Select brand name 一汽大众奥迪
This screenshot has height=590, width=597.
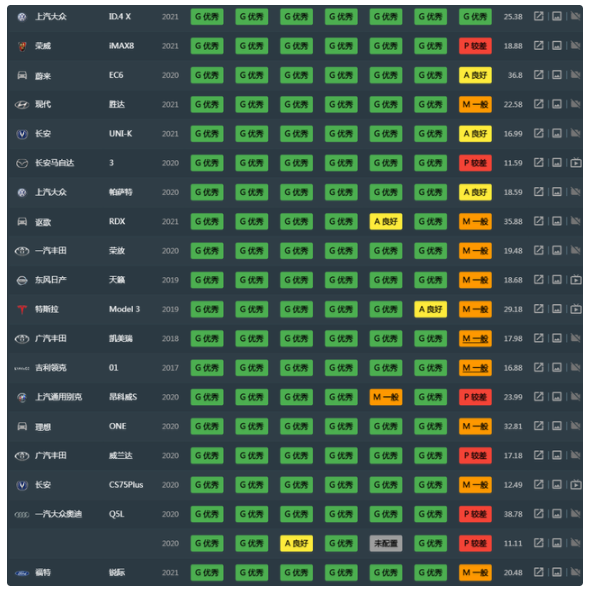tap(58, 514)
